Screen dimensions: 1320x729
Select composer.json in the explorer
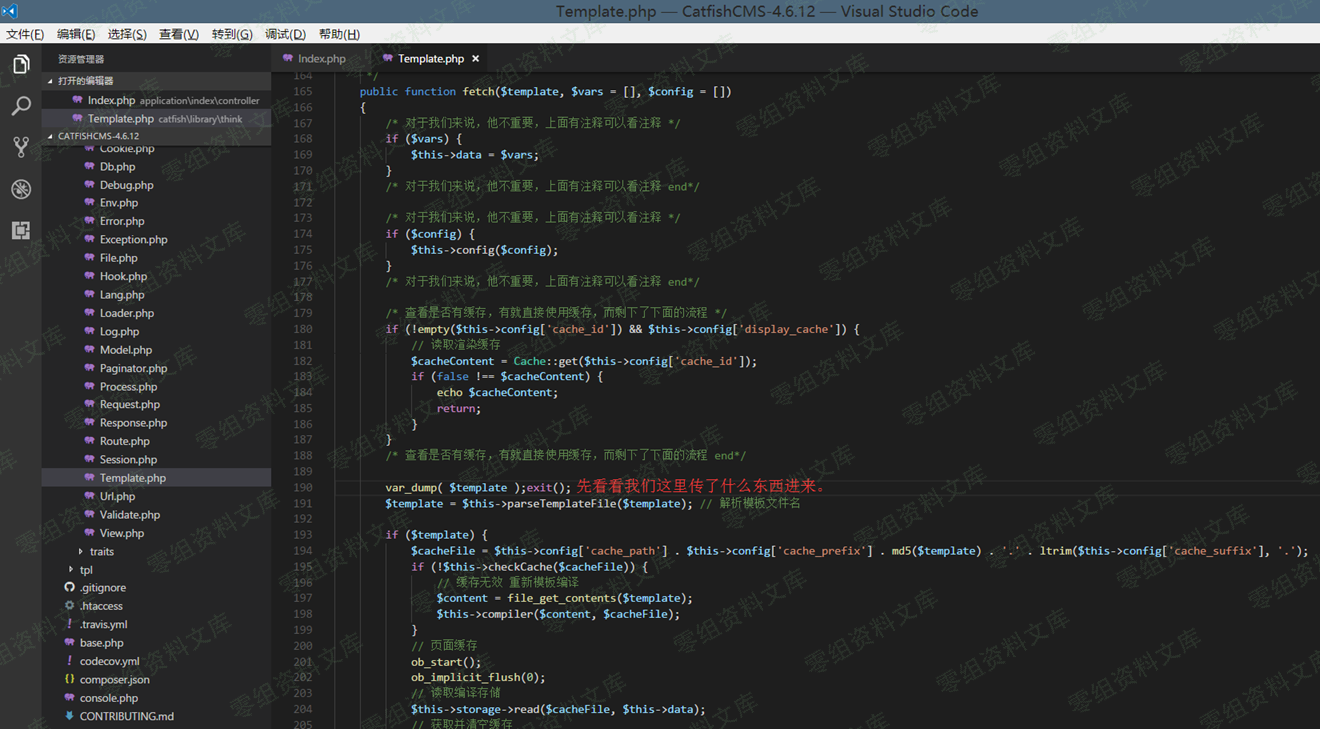point(114,680)
